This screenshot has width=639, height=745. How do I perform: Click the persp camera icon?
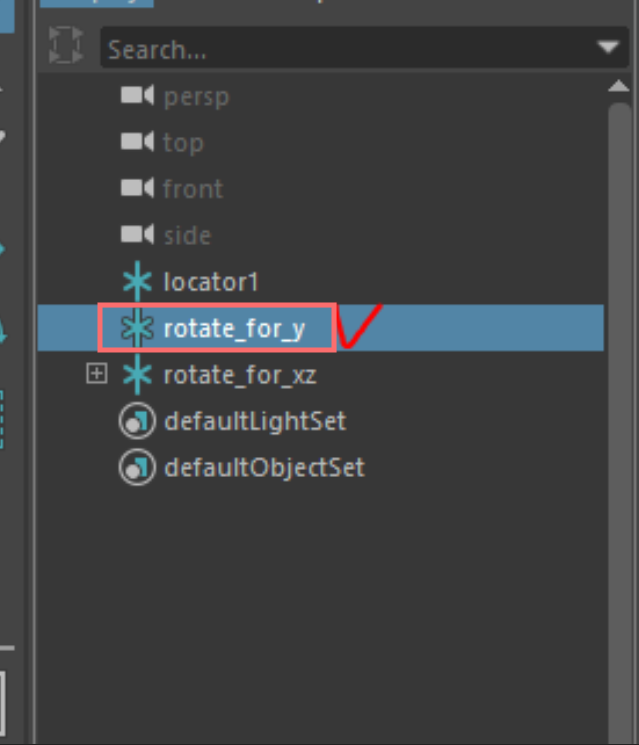coord(137,96)
